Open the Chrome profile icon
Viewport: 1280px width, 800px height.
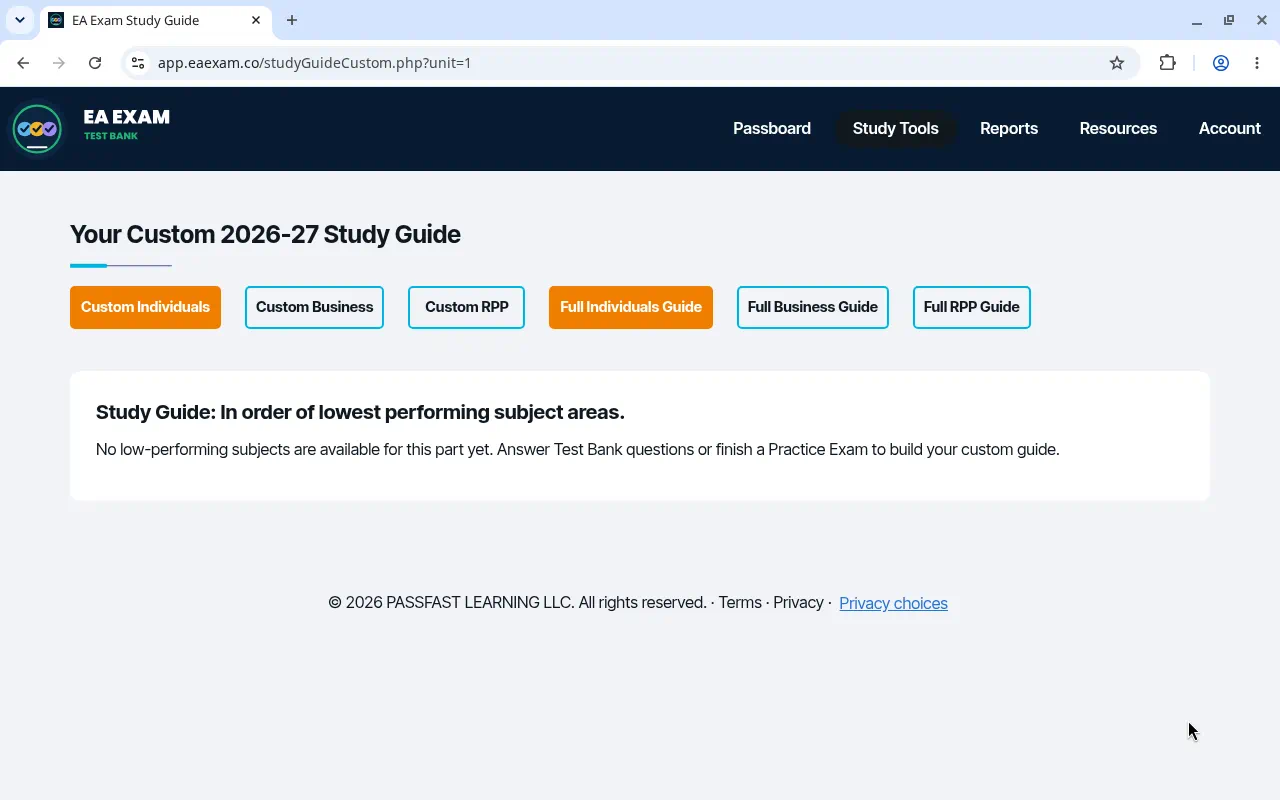1221,63
